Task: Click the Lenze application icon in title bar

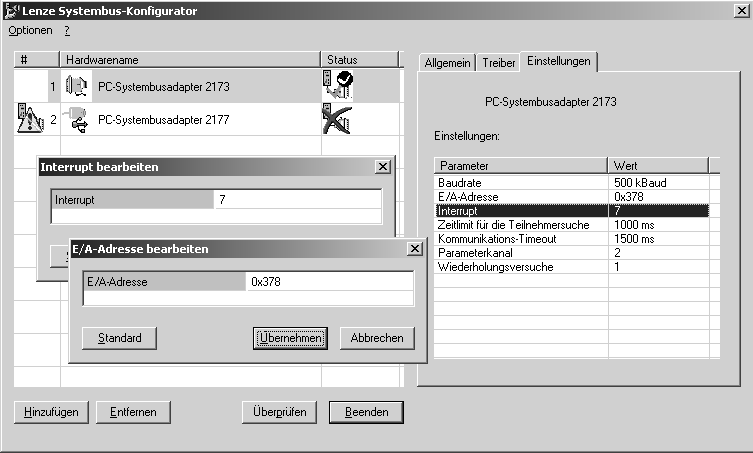Action: (x=12, y=11)
